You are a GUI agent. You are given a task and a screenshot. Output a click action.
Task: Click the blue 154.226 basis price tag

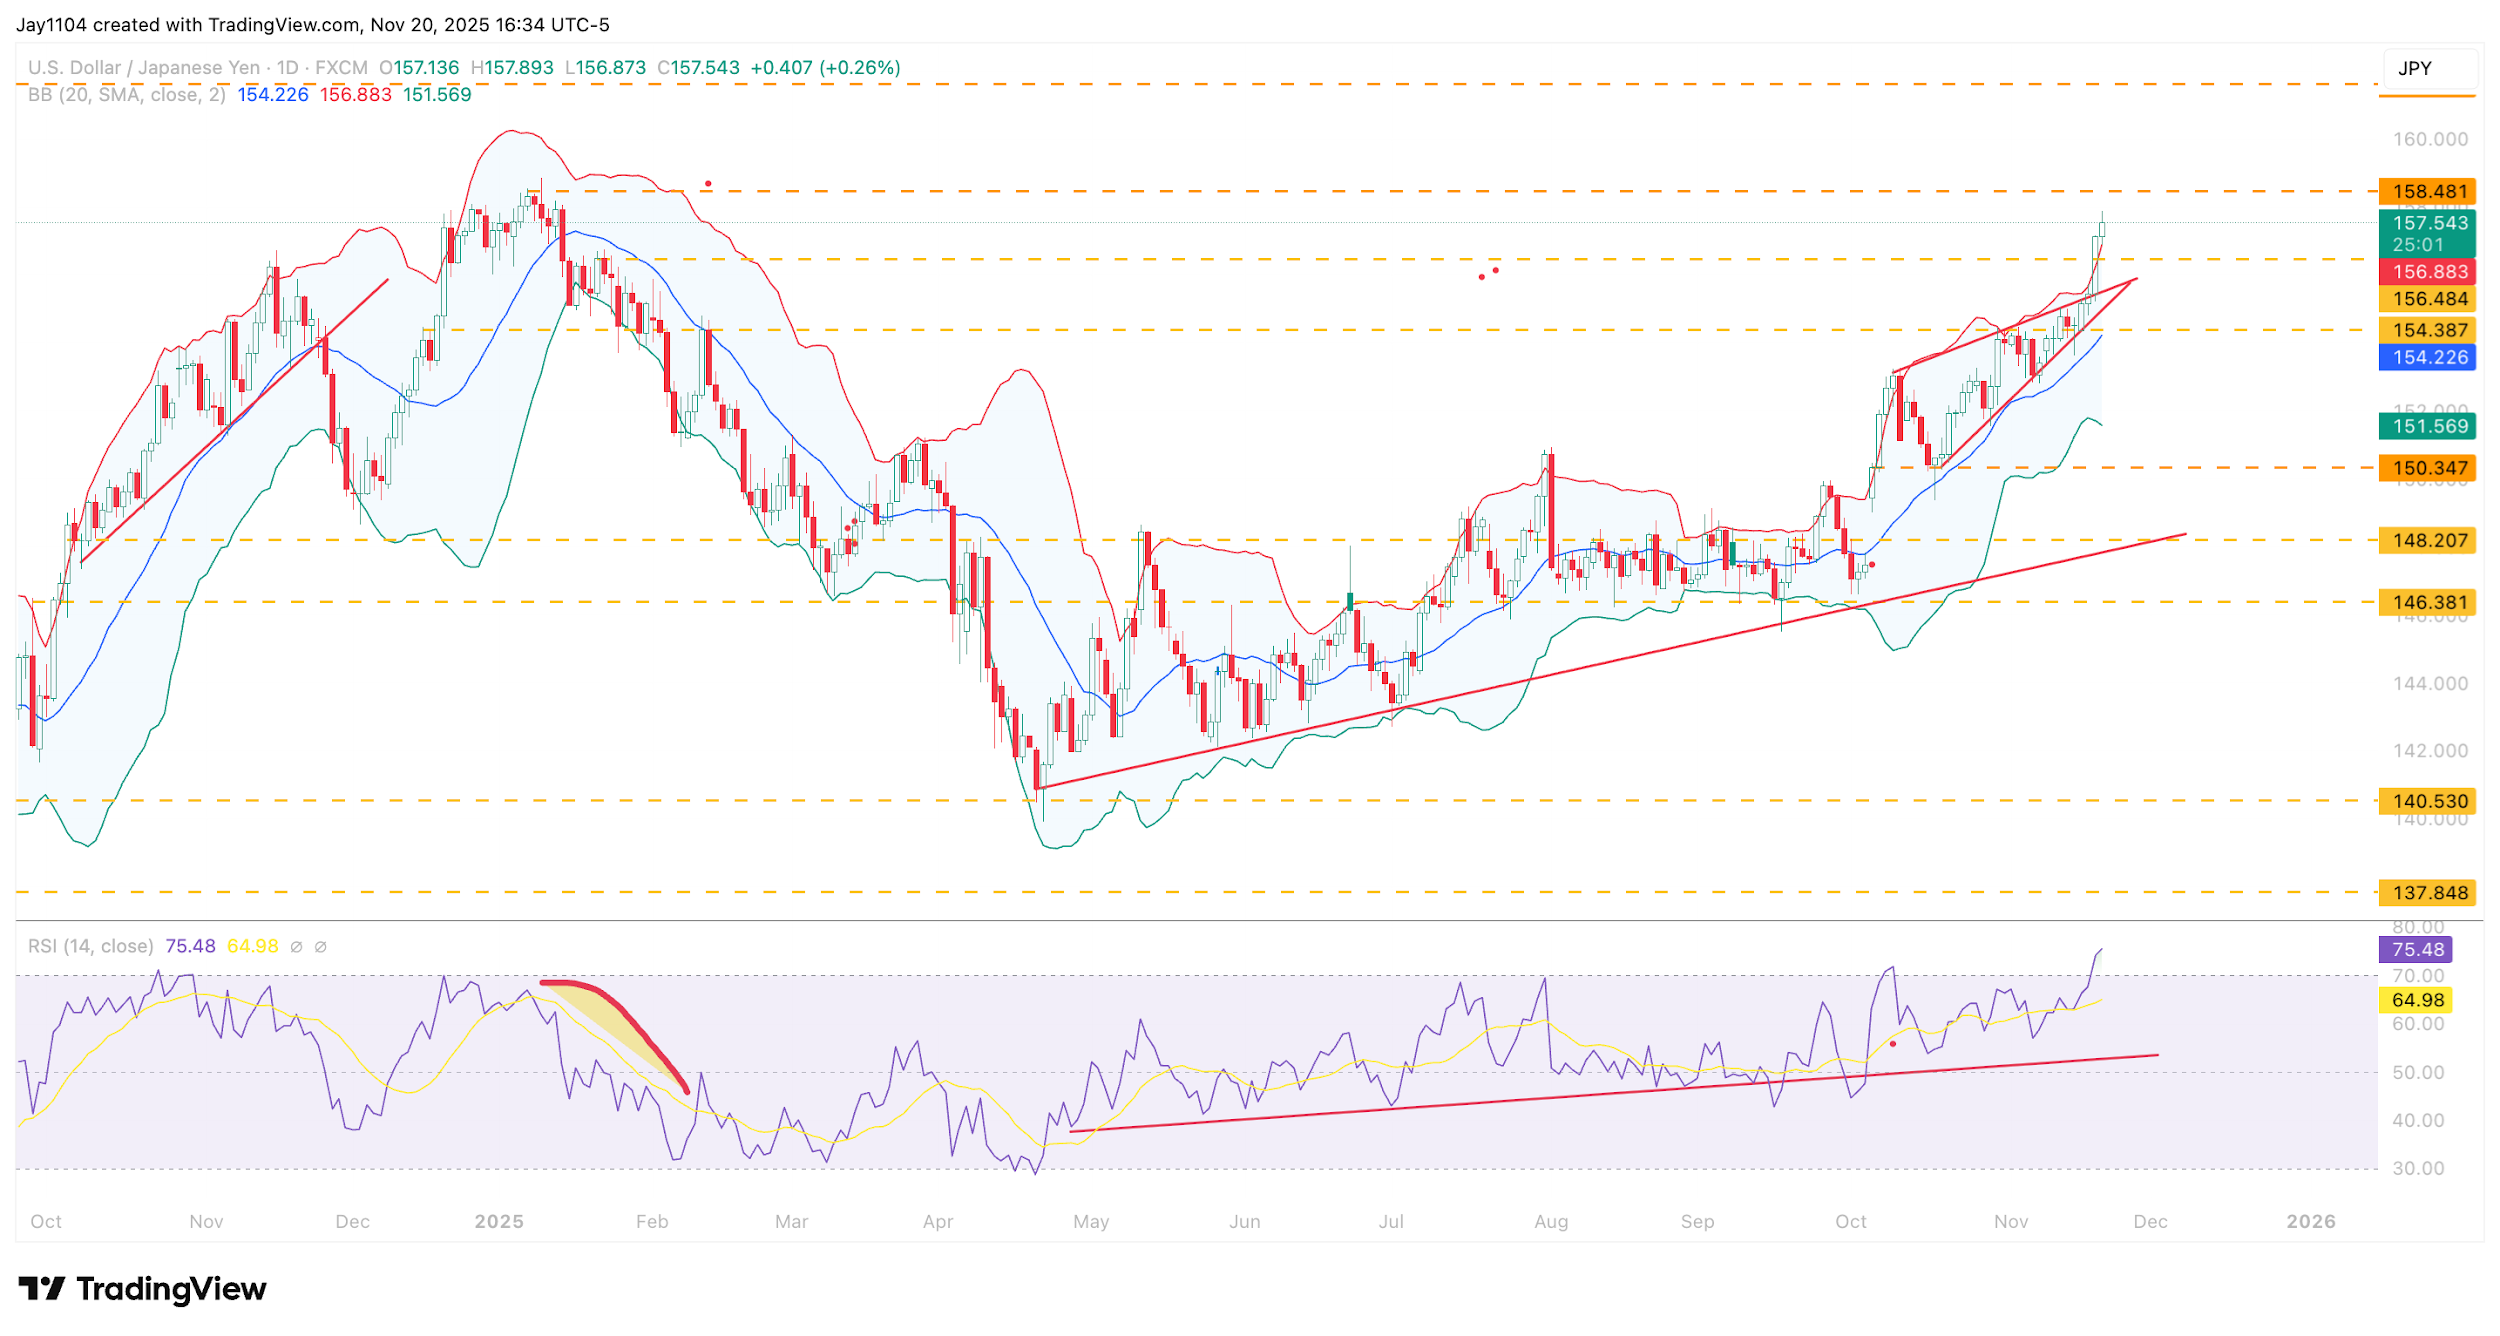(x=2427, y=357)
